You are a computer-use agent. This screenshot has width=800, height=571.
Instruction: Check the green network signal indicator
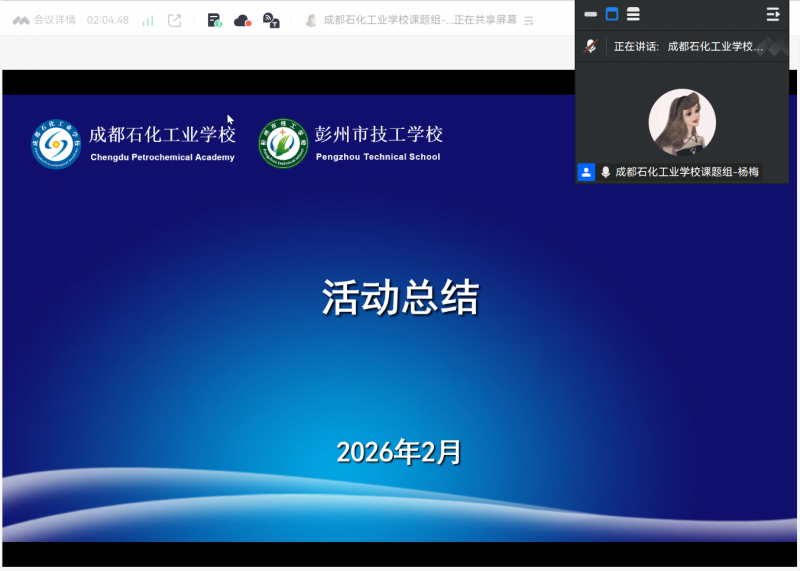point(148,20)
